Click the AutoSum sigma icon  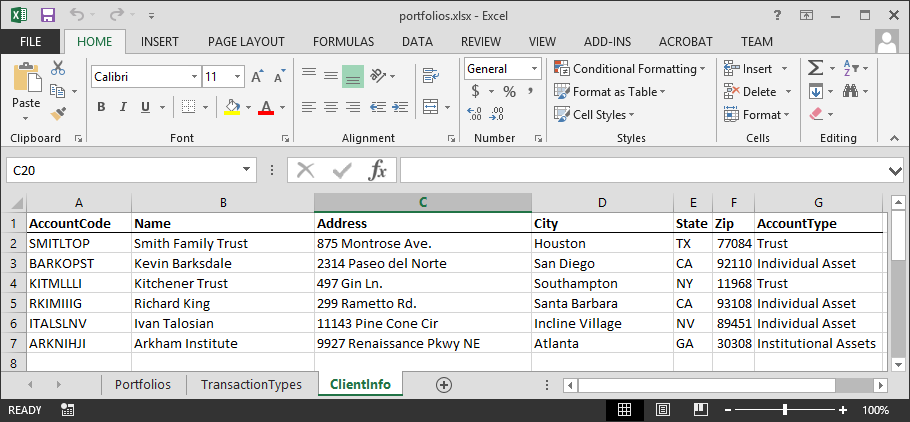816,68
